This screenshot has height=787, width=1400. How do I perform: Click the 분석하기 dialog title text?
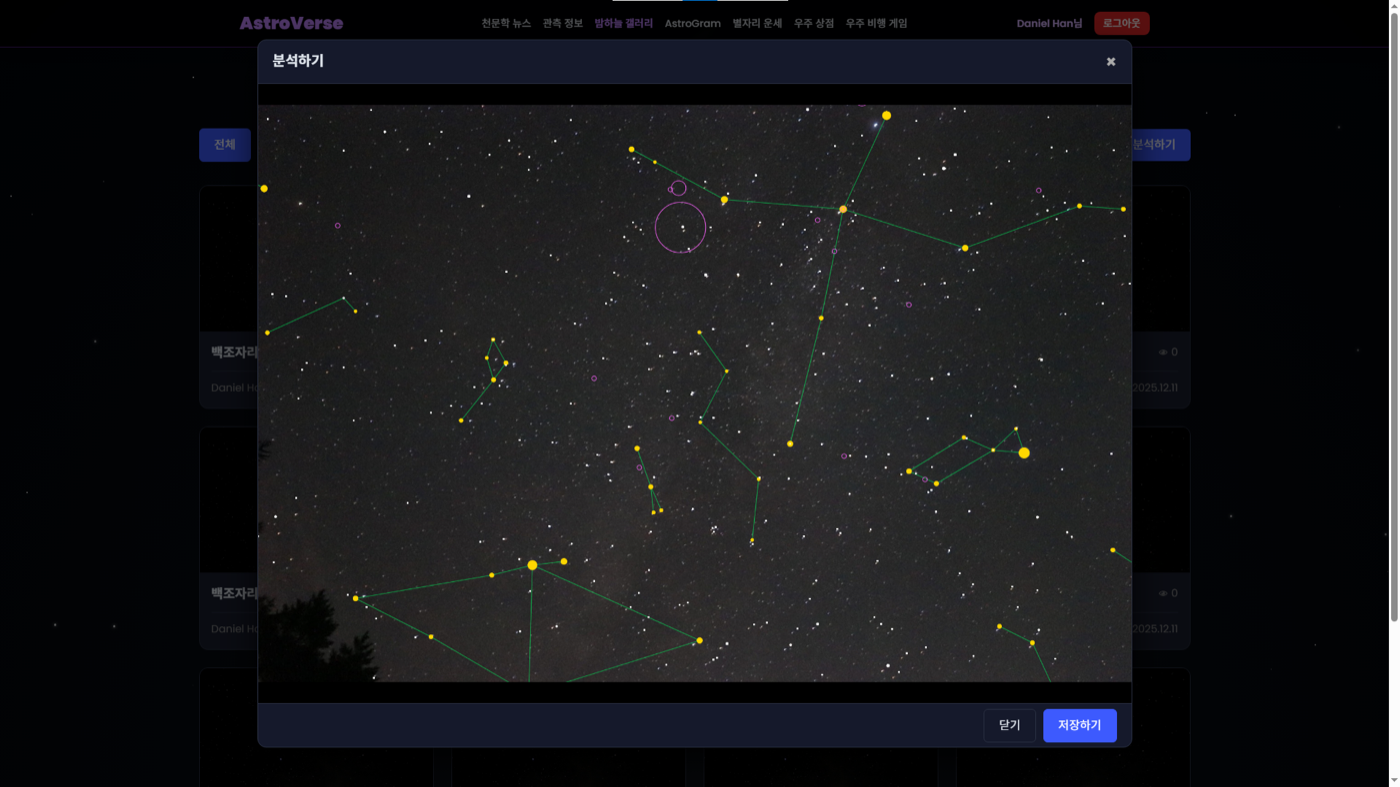click(x=298, y=61)
